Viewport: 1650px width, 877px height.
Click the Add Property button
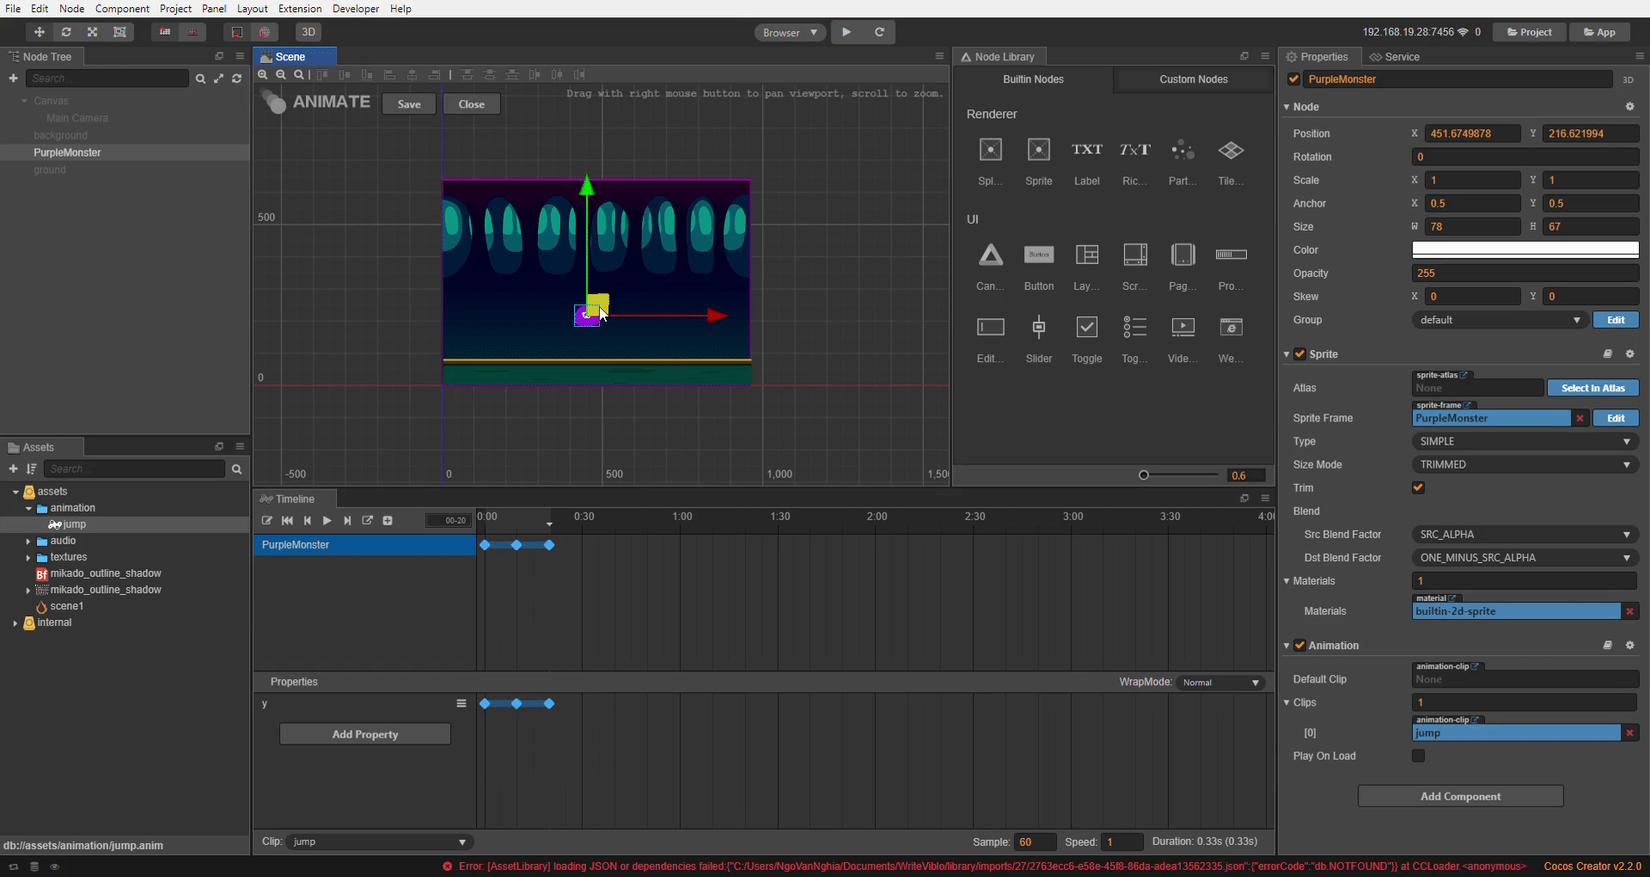pyautogui.click(x=365, y=735)
